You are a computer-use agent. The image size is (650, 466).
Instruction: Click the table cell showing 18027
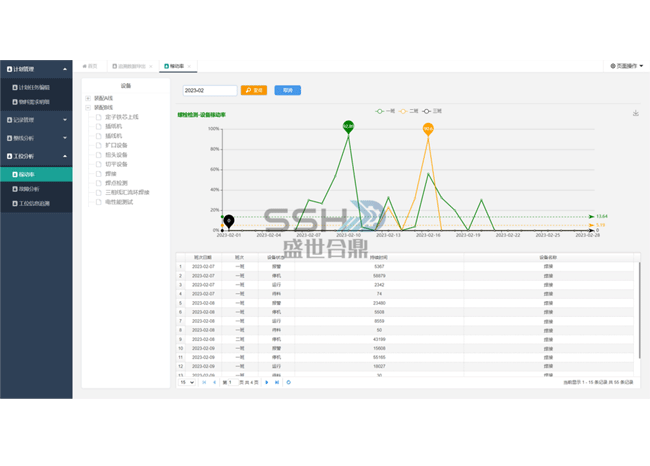pyautogui.click(x=379, y=366)
